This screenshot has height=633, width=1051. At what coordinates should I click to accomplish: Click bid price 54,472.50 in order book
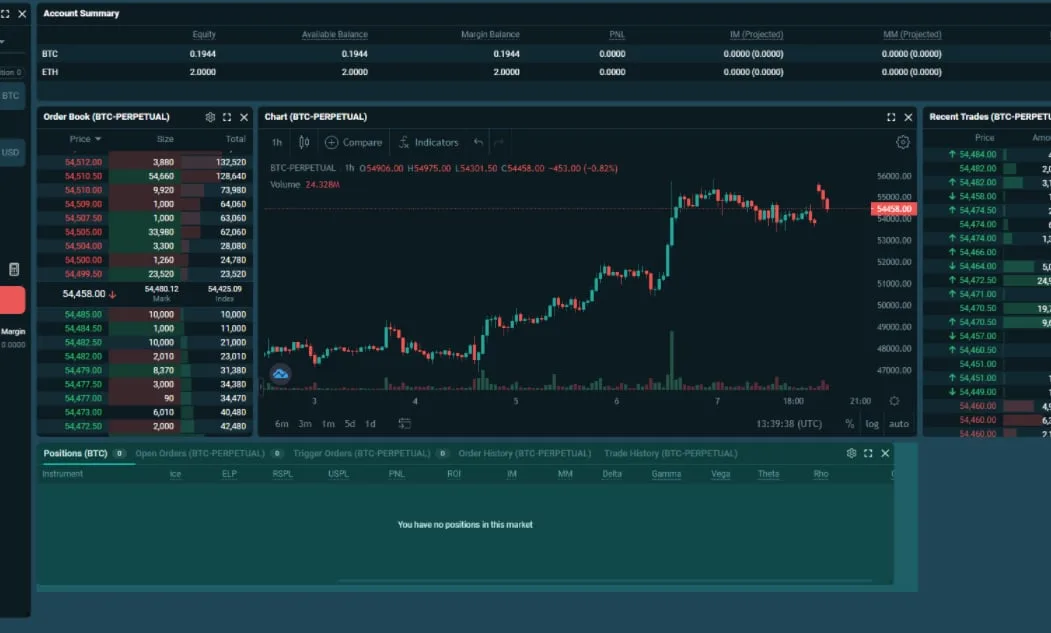(83, 426)
